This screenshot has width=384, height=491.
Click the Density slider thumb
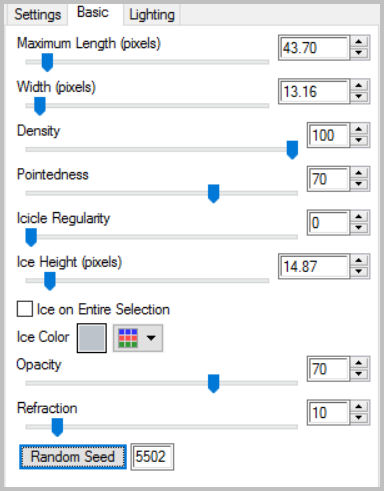pyautogui.click(x=292, y=150)
